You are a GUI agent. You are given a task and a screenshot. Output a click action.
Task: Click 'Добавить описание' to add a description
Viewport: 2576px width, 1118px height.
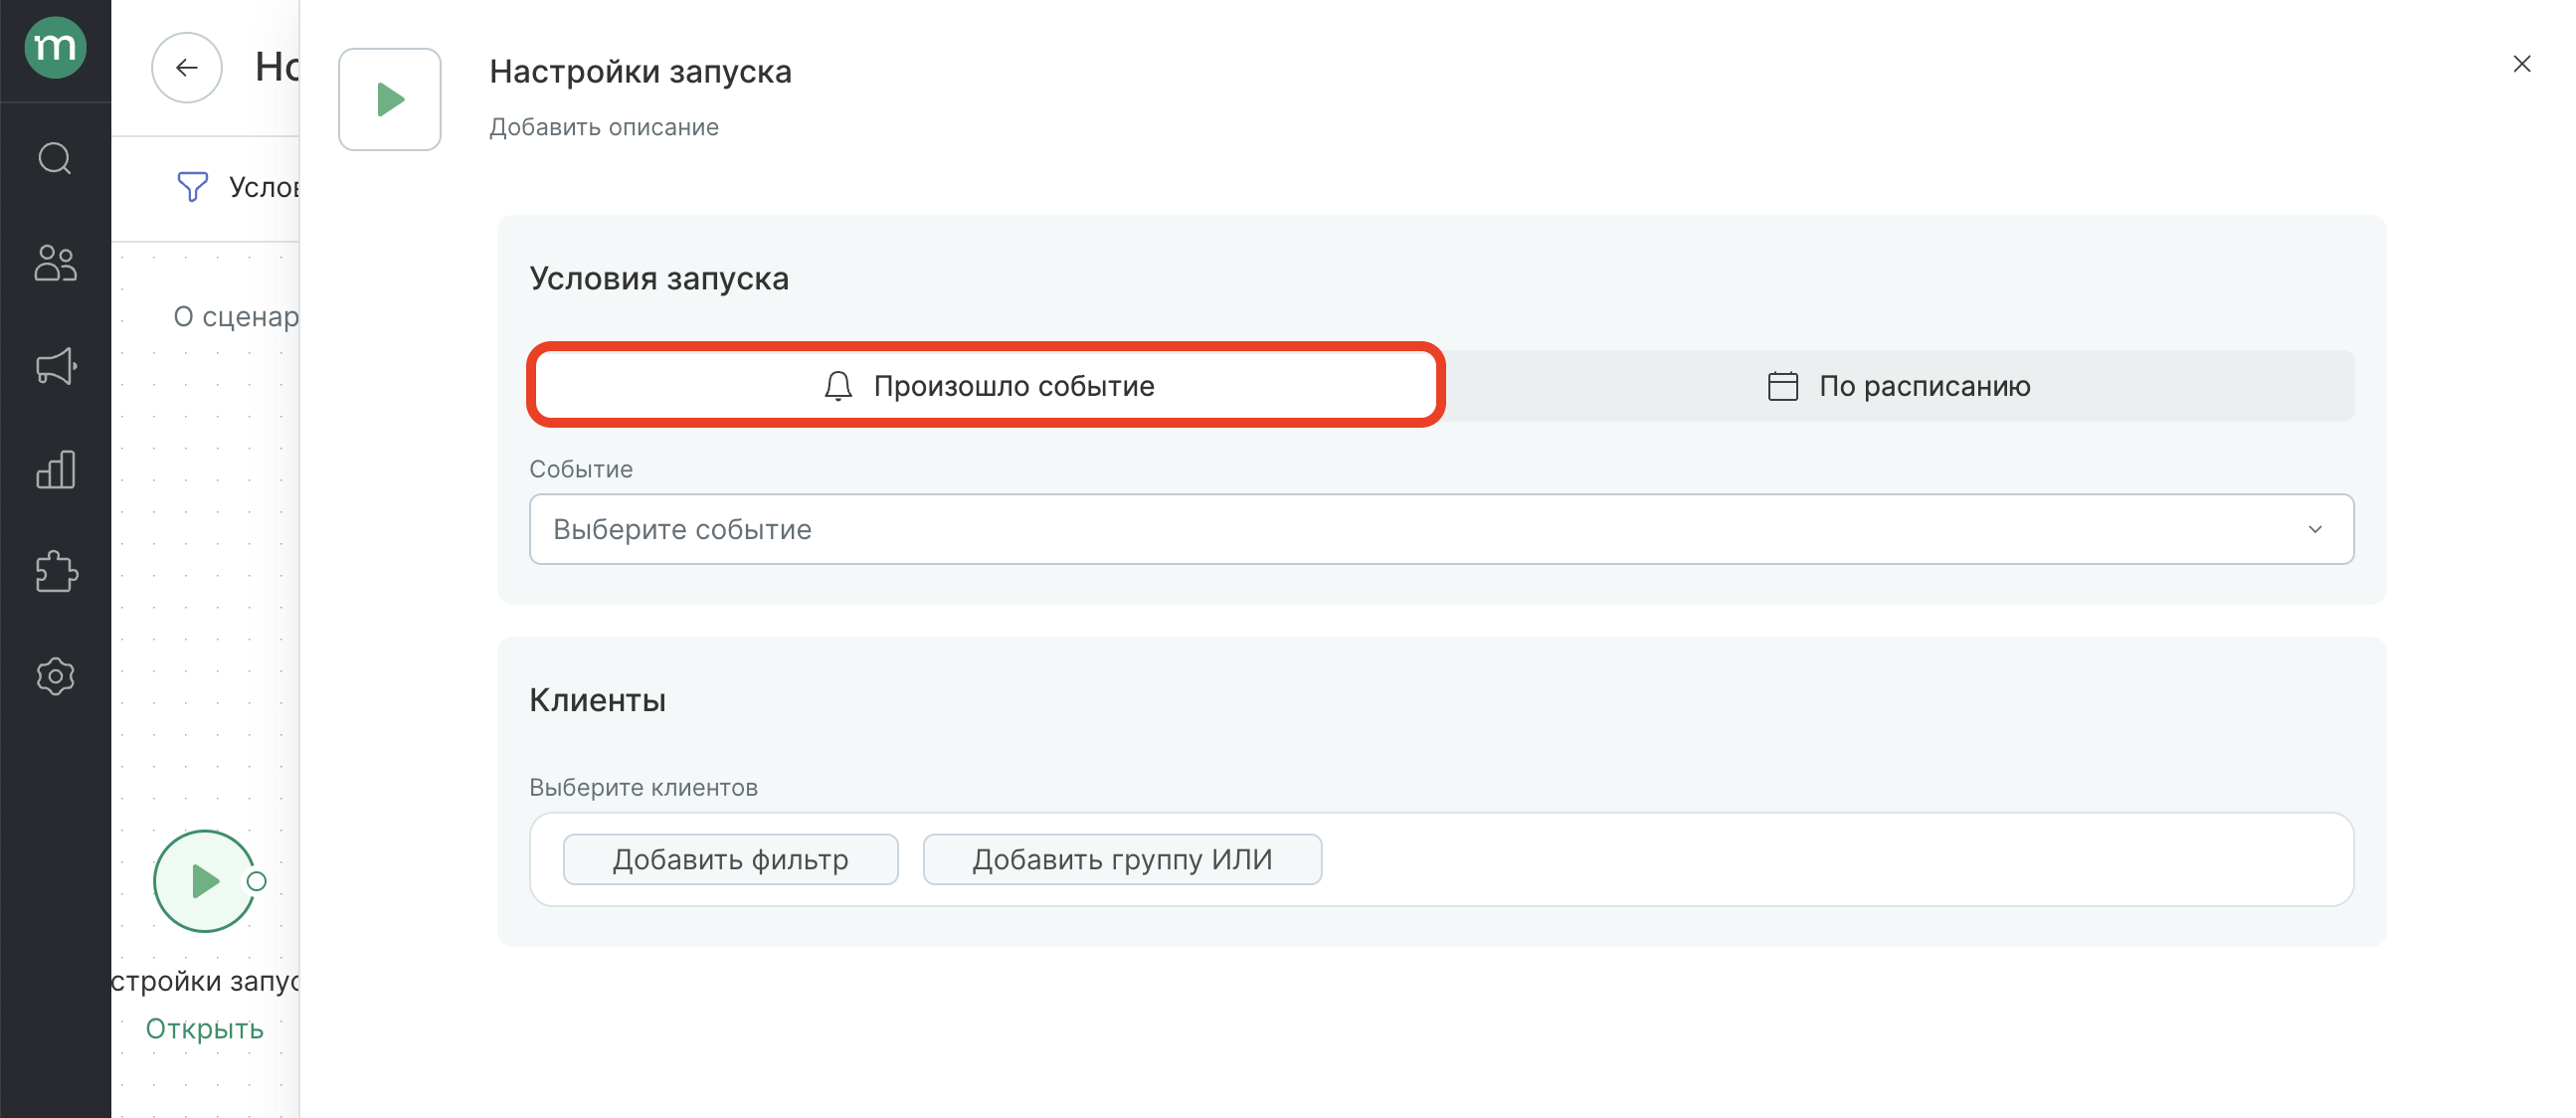(604, 127)
